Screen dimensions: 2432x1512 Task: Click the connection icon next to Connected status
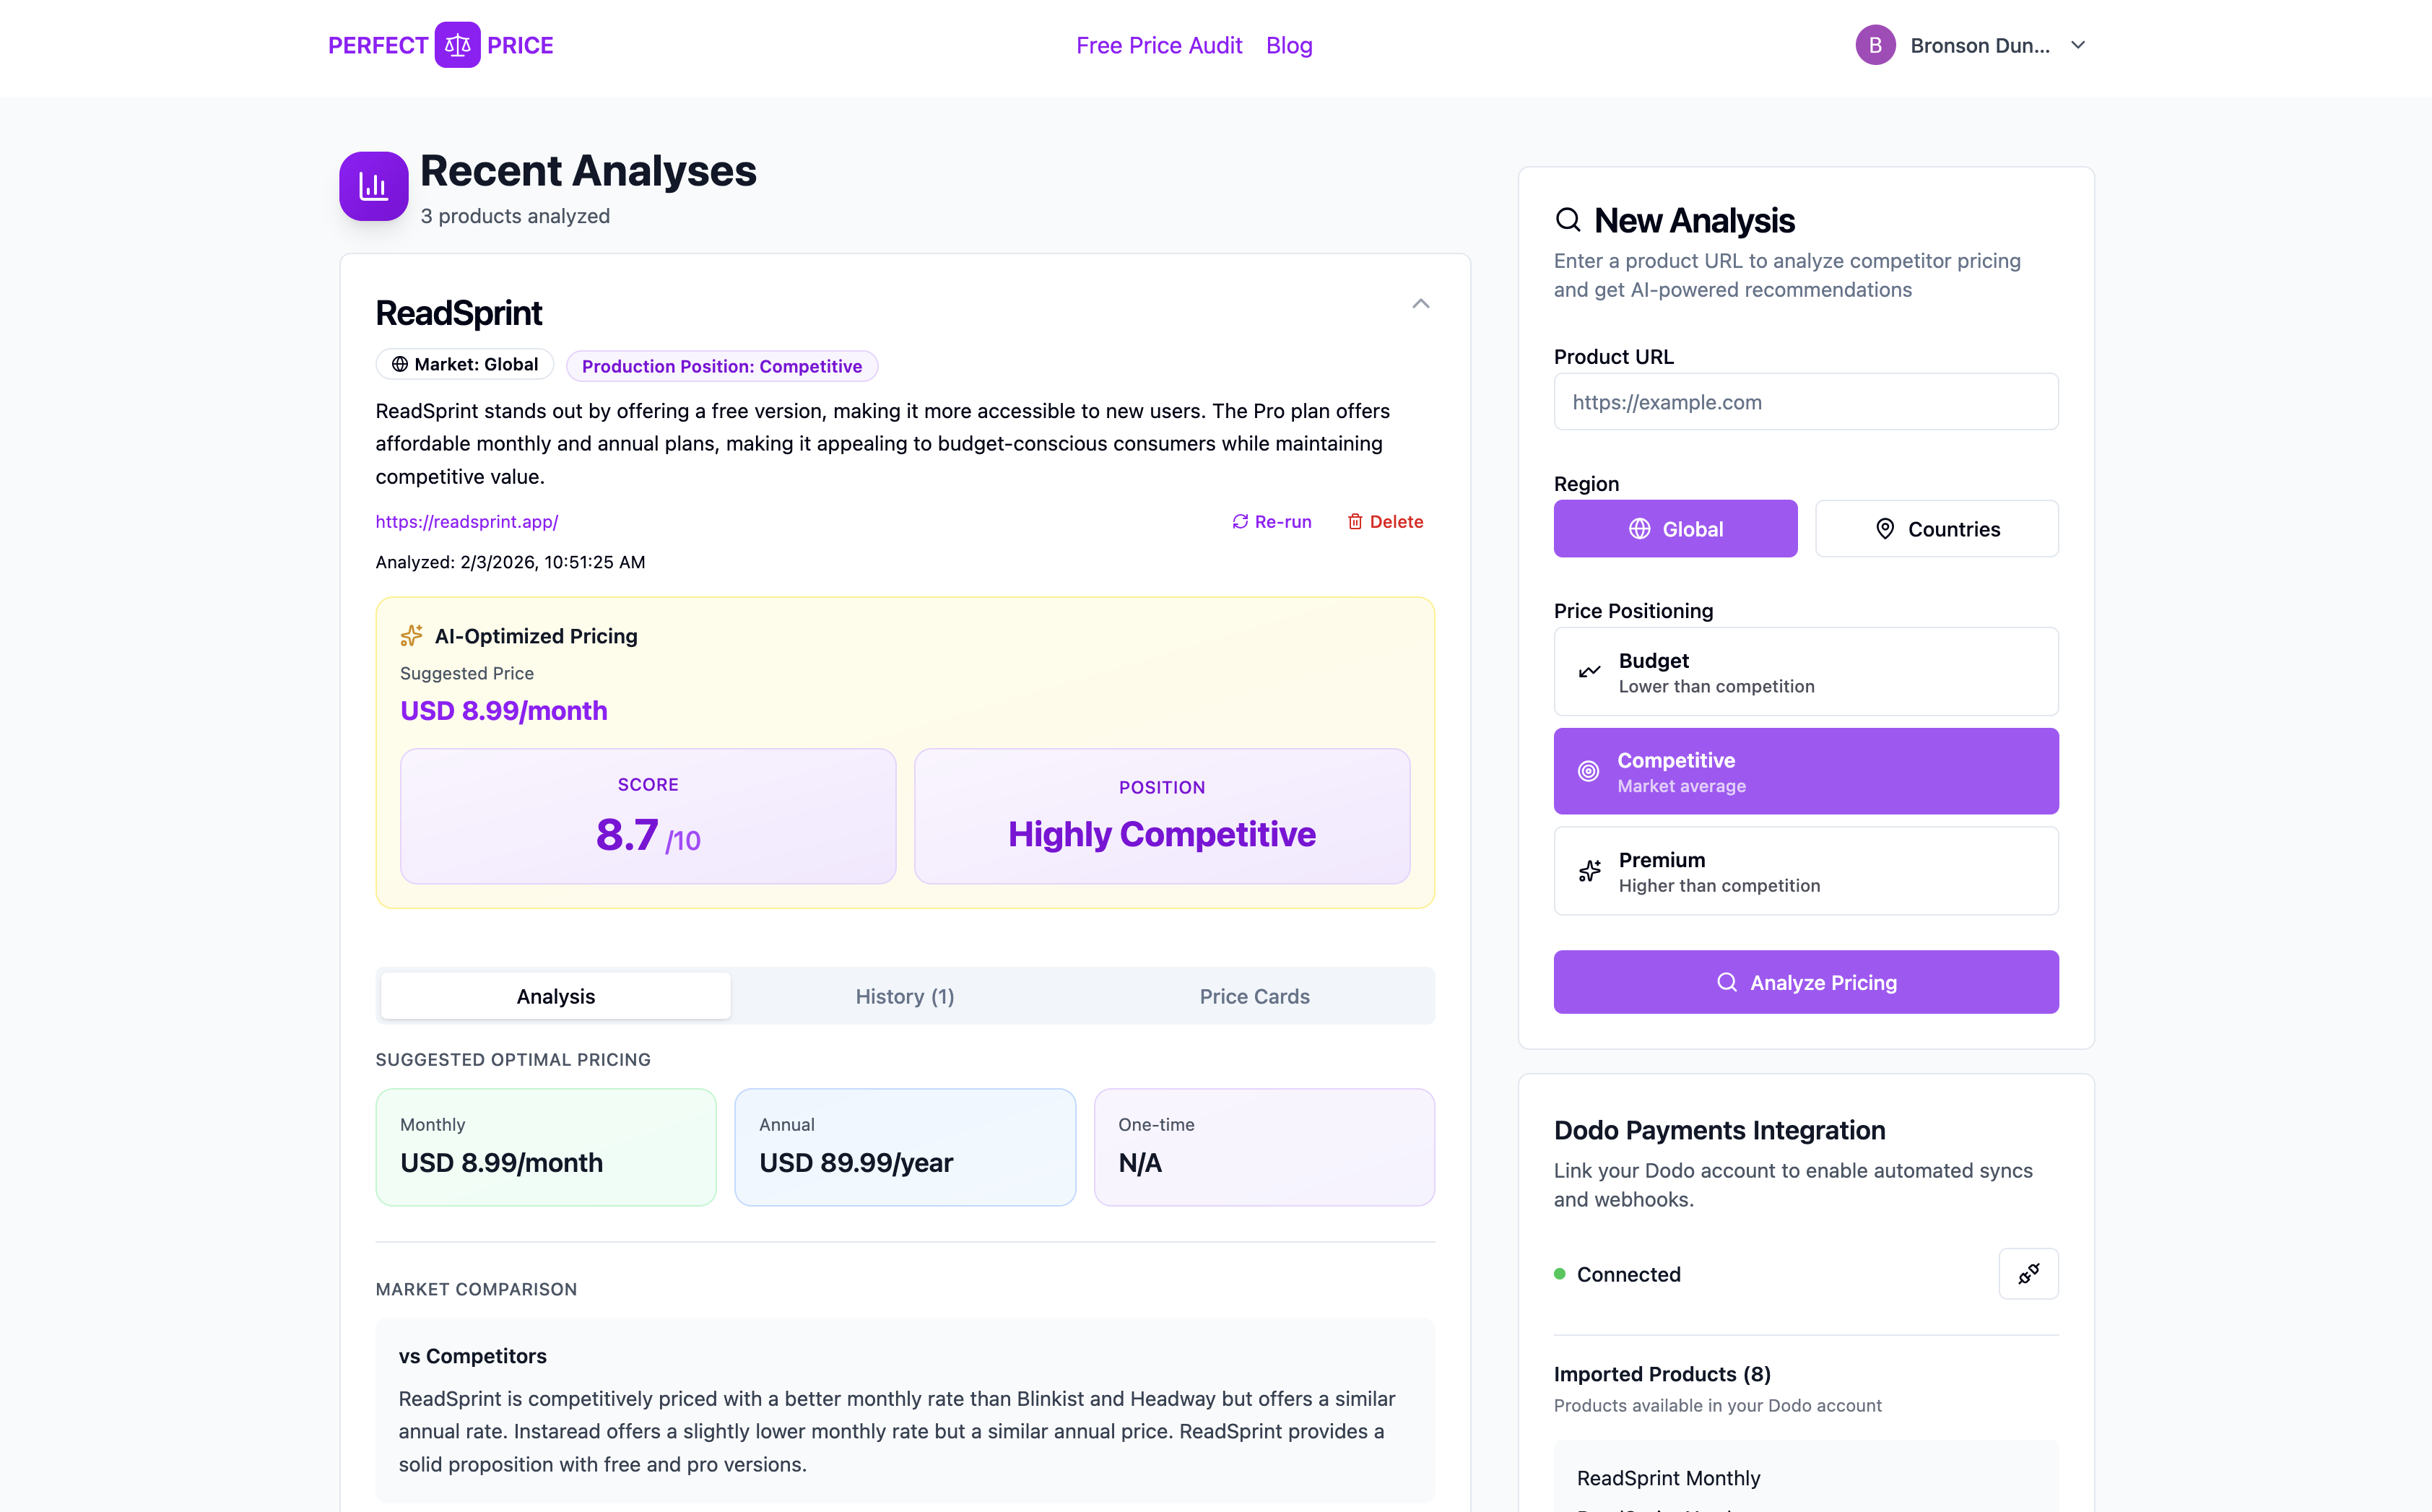pos(2029,1274)
